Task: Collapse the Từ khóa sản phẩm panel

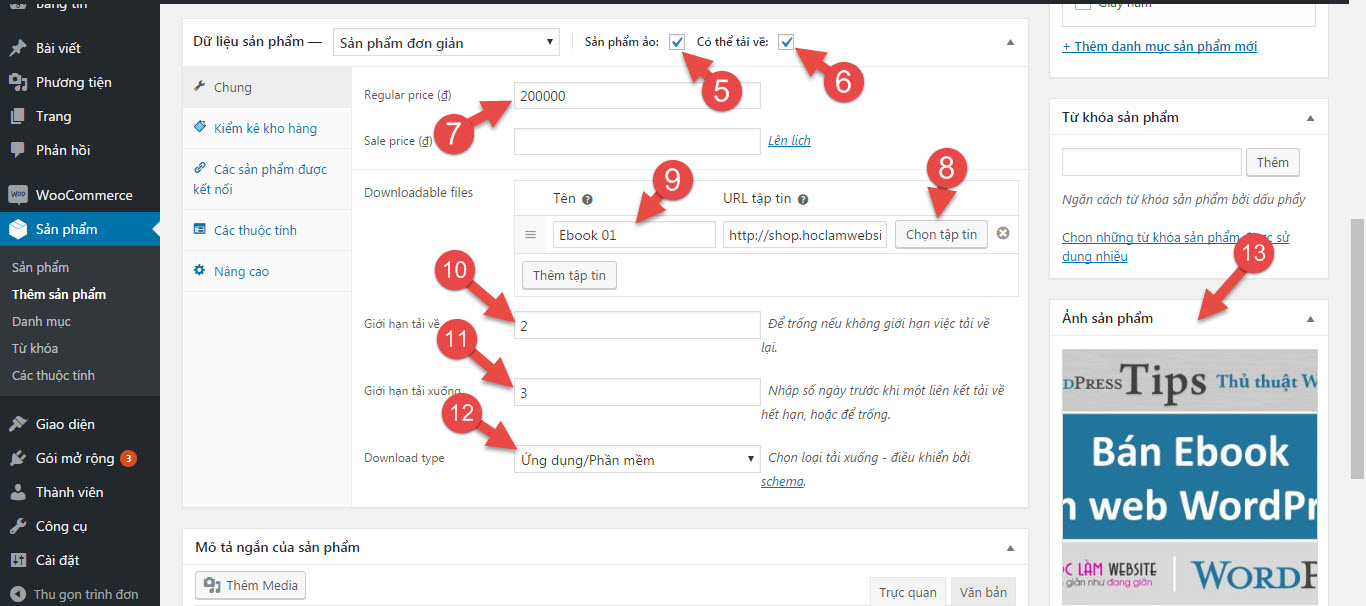Action: (x=1310, y=118)
